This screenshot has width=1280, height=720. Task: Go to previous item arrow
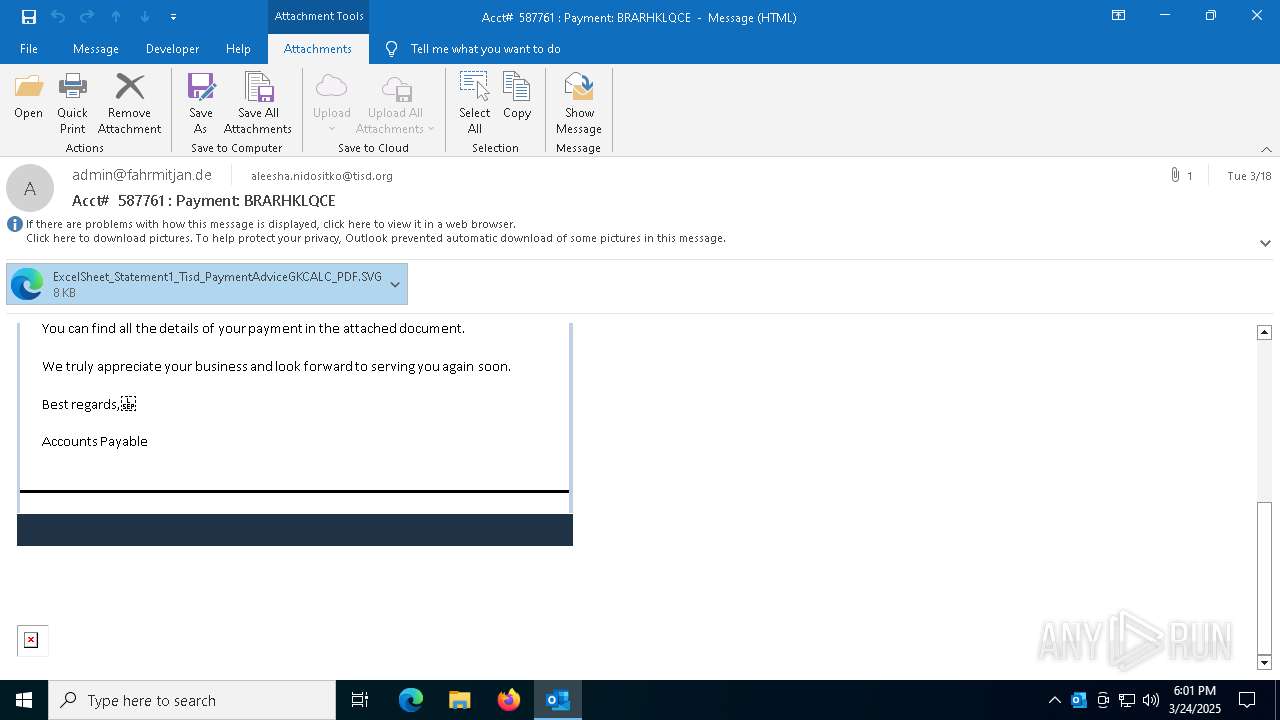coord(116,17)
